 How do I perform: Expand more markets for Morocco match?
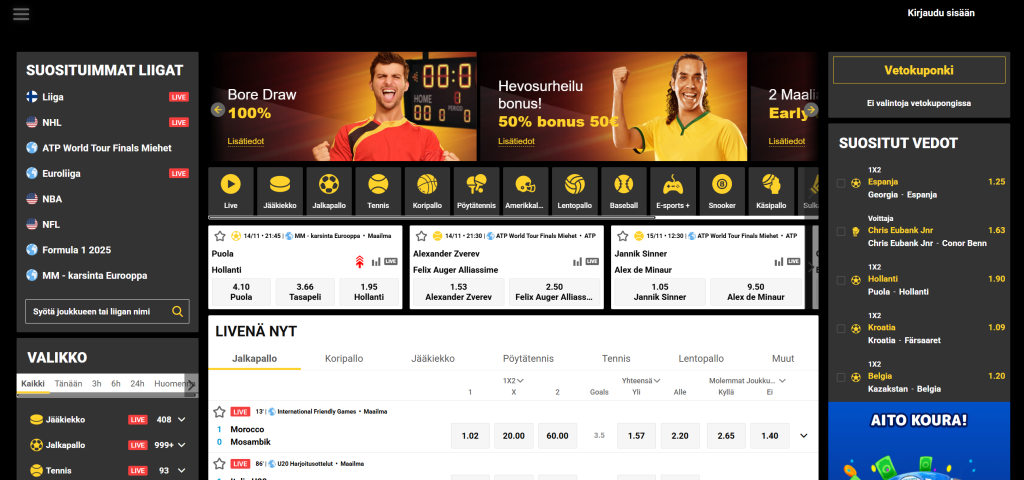pos(803,435)
